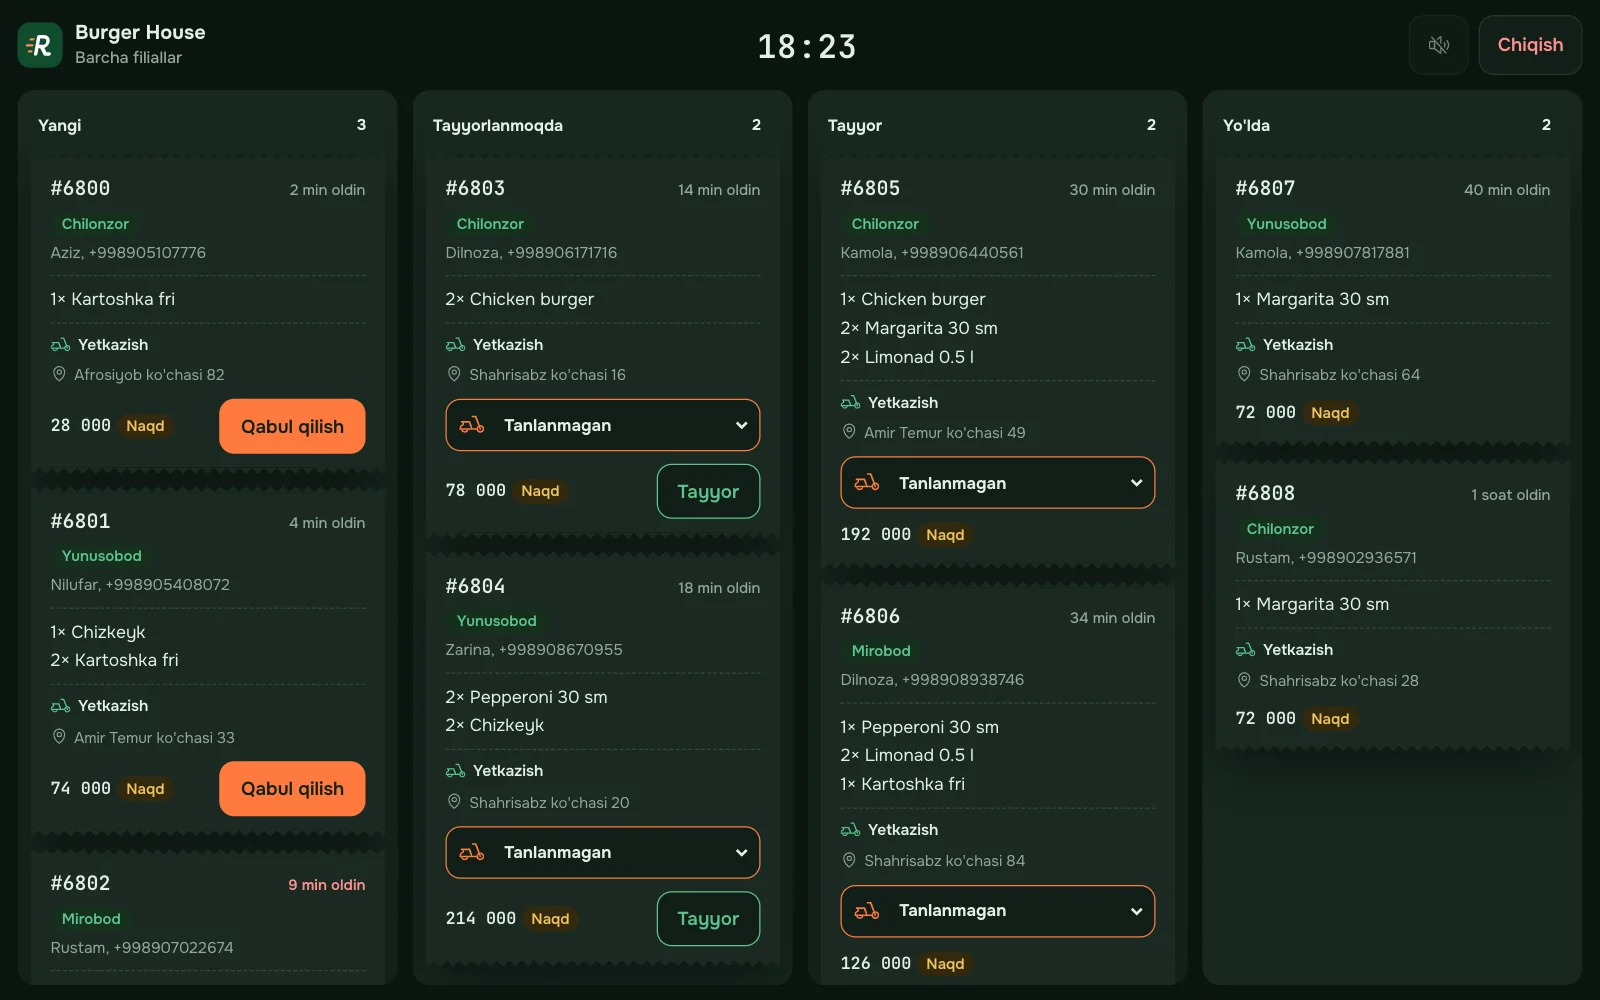Select the Yo'lda column header
The image size is (1600, 1000).
point(1246,125)
